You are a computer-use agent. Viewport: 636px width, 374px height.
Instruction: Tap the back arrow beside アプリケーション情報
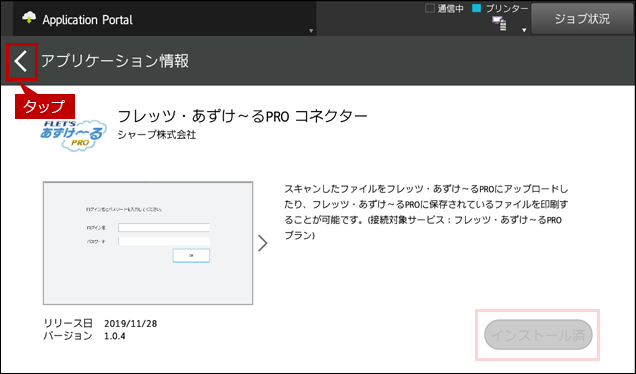[x=21, y=62]
